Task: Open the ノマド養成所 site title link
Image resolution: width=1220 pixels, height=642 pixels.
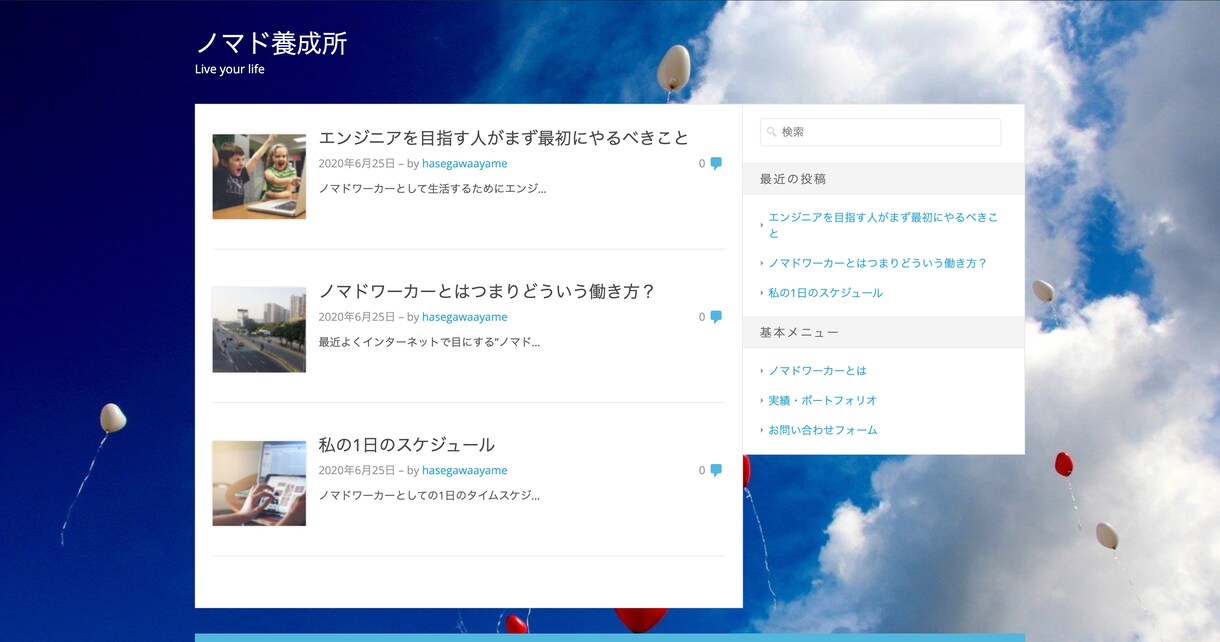Action: (x=271, y=43)
